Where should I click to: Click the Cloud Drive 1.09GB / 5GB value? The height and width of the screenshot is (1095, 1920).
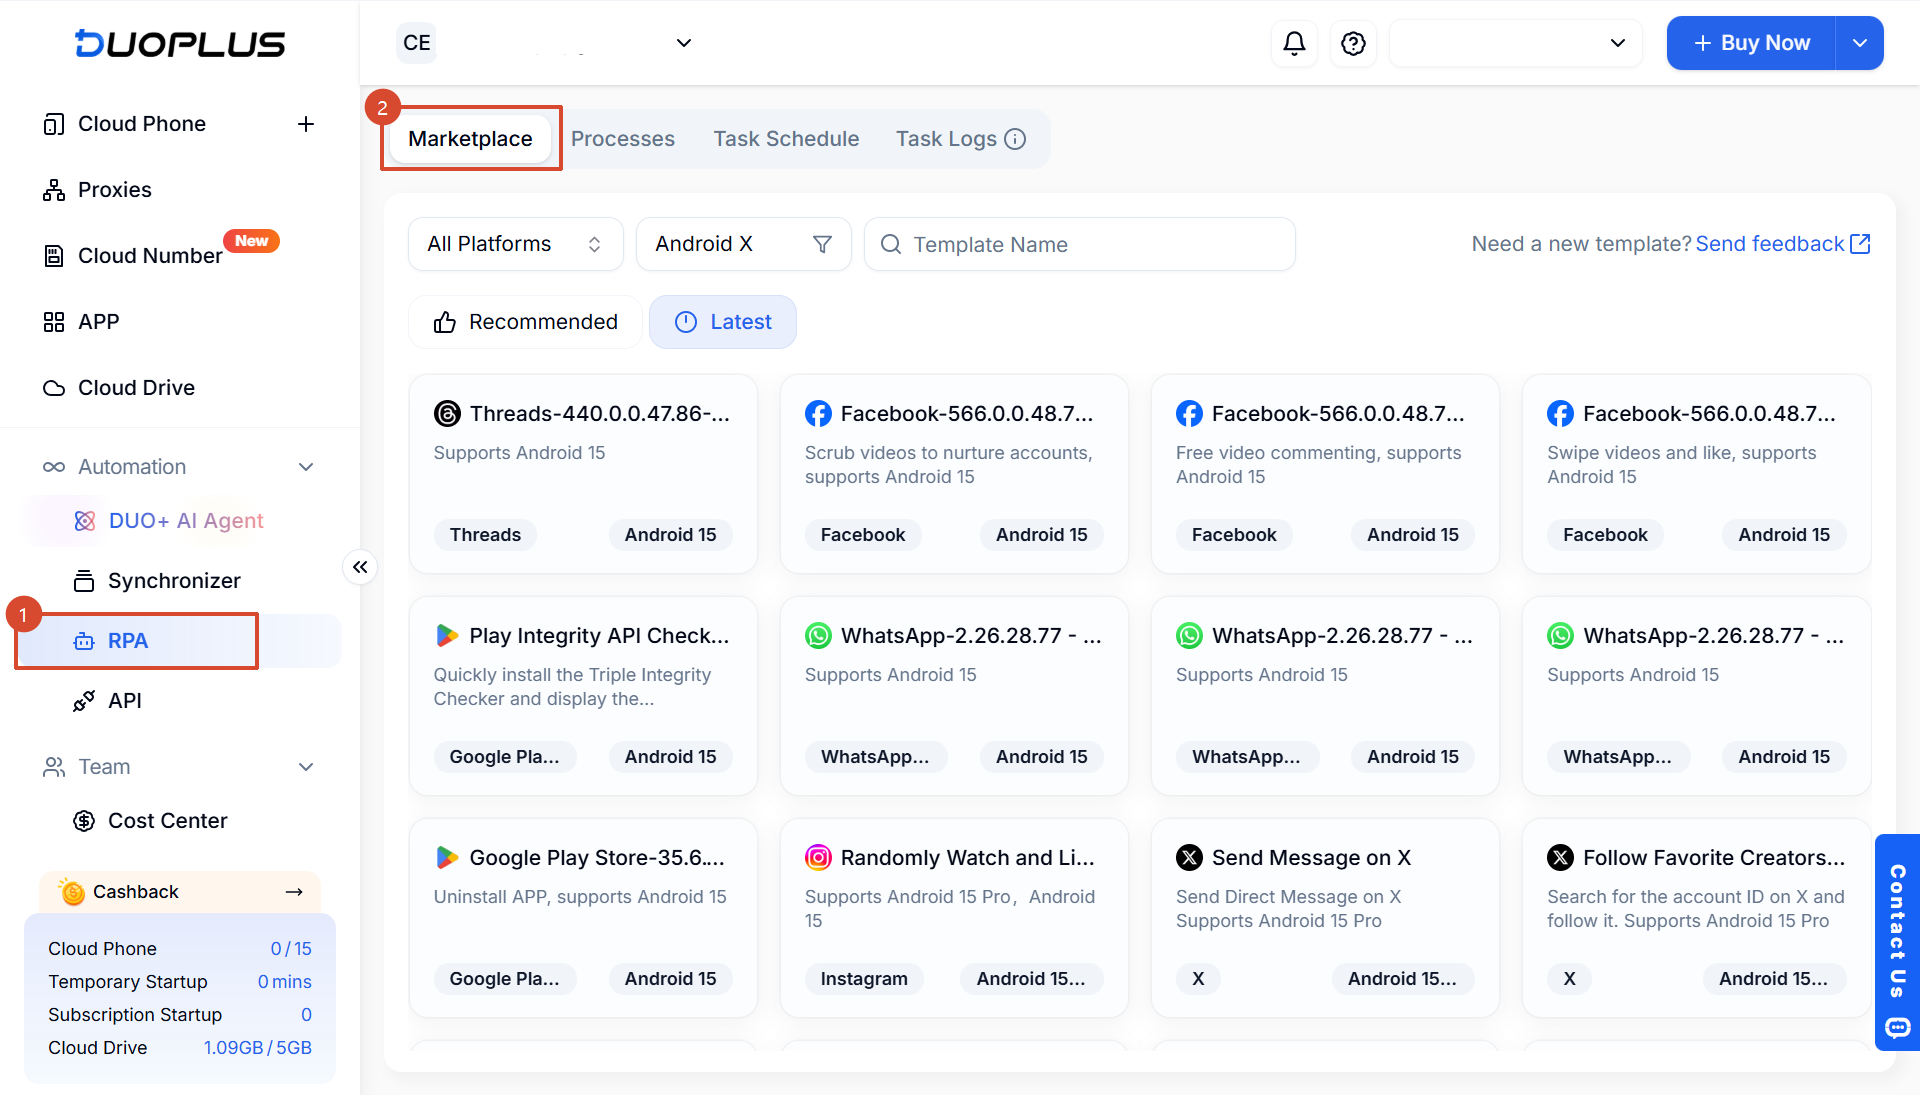[258, 1048]
